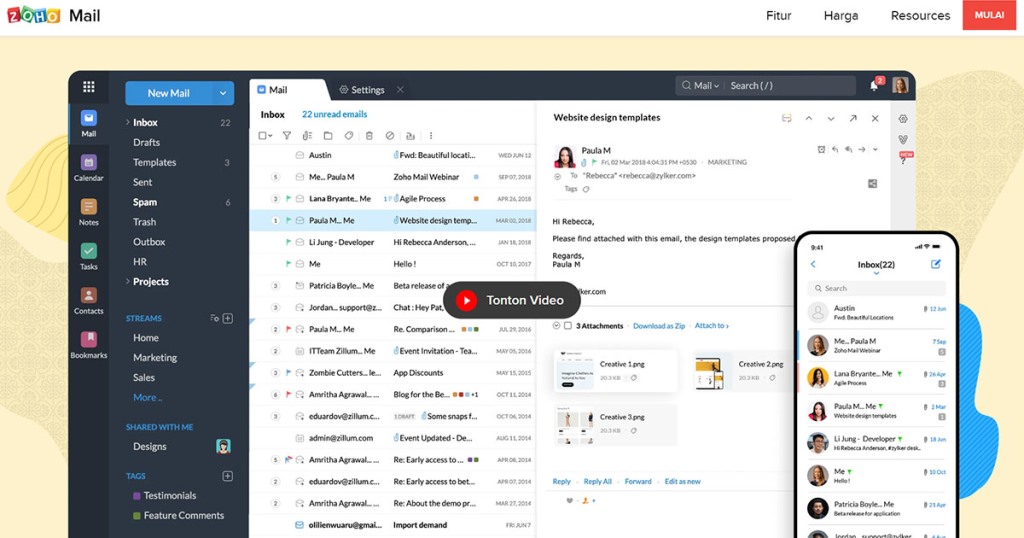Viewport: 1024px width, 538px height.
Task: Click the share icon in email pane
Action: pos(872,183)
